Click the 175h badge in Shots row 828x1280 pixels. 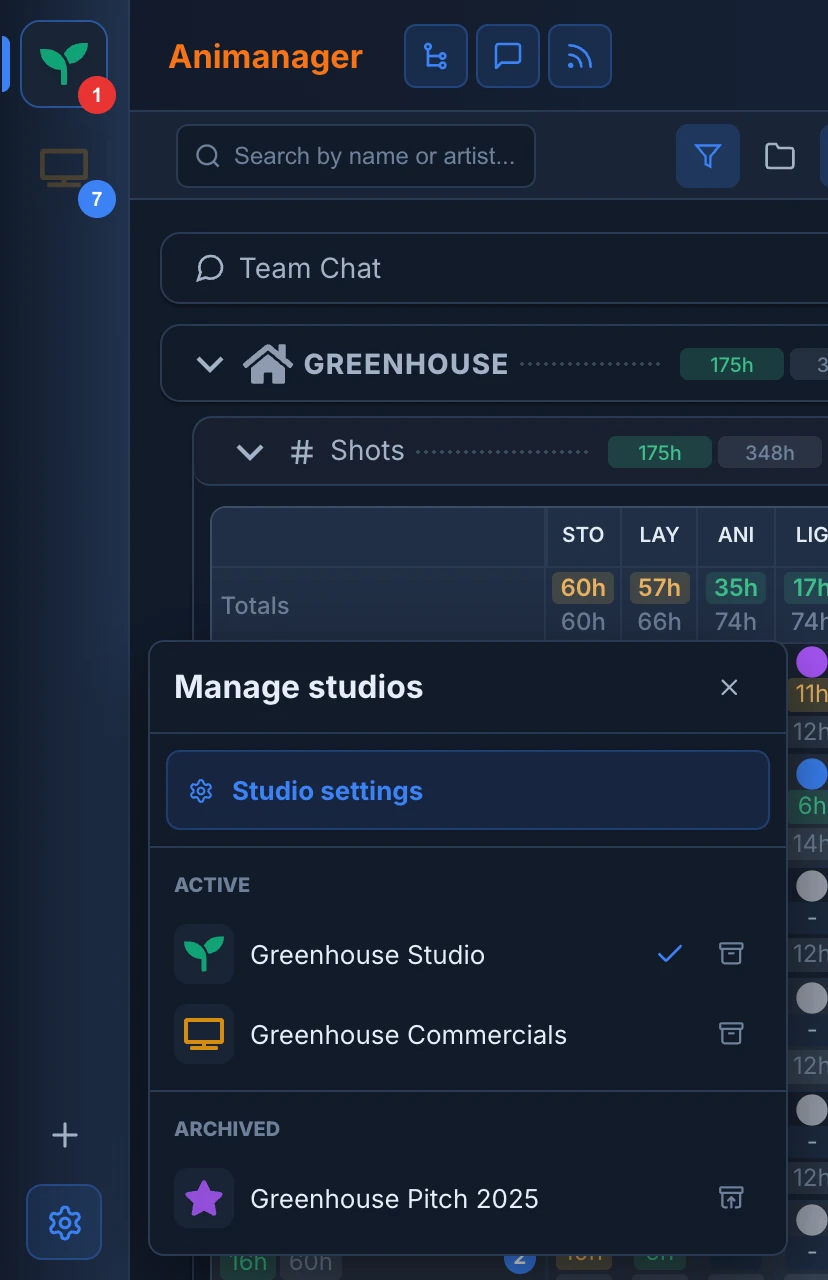(660, 453)
